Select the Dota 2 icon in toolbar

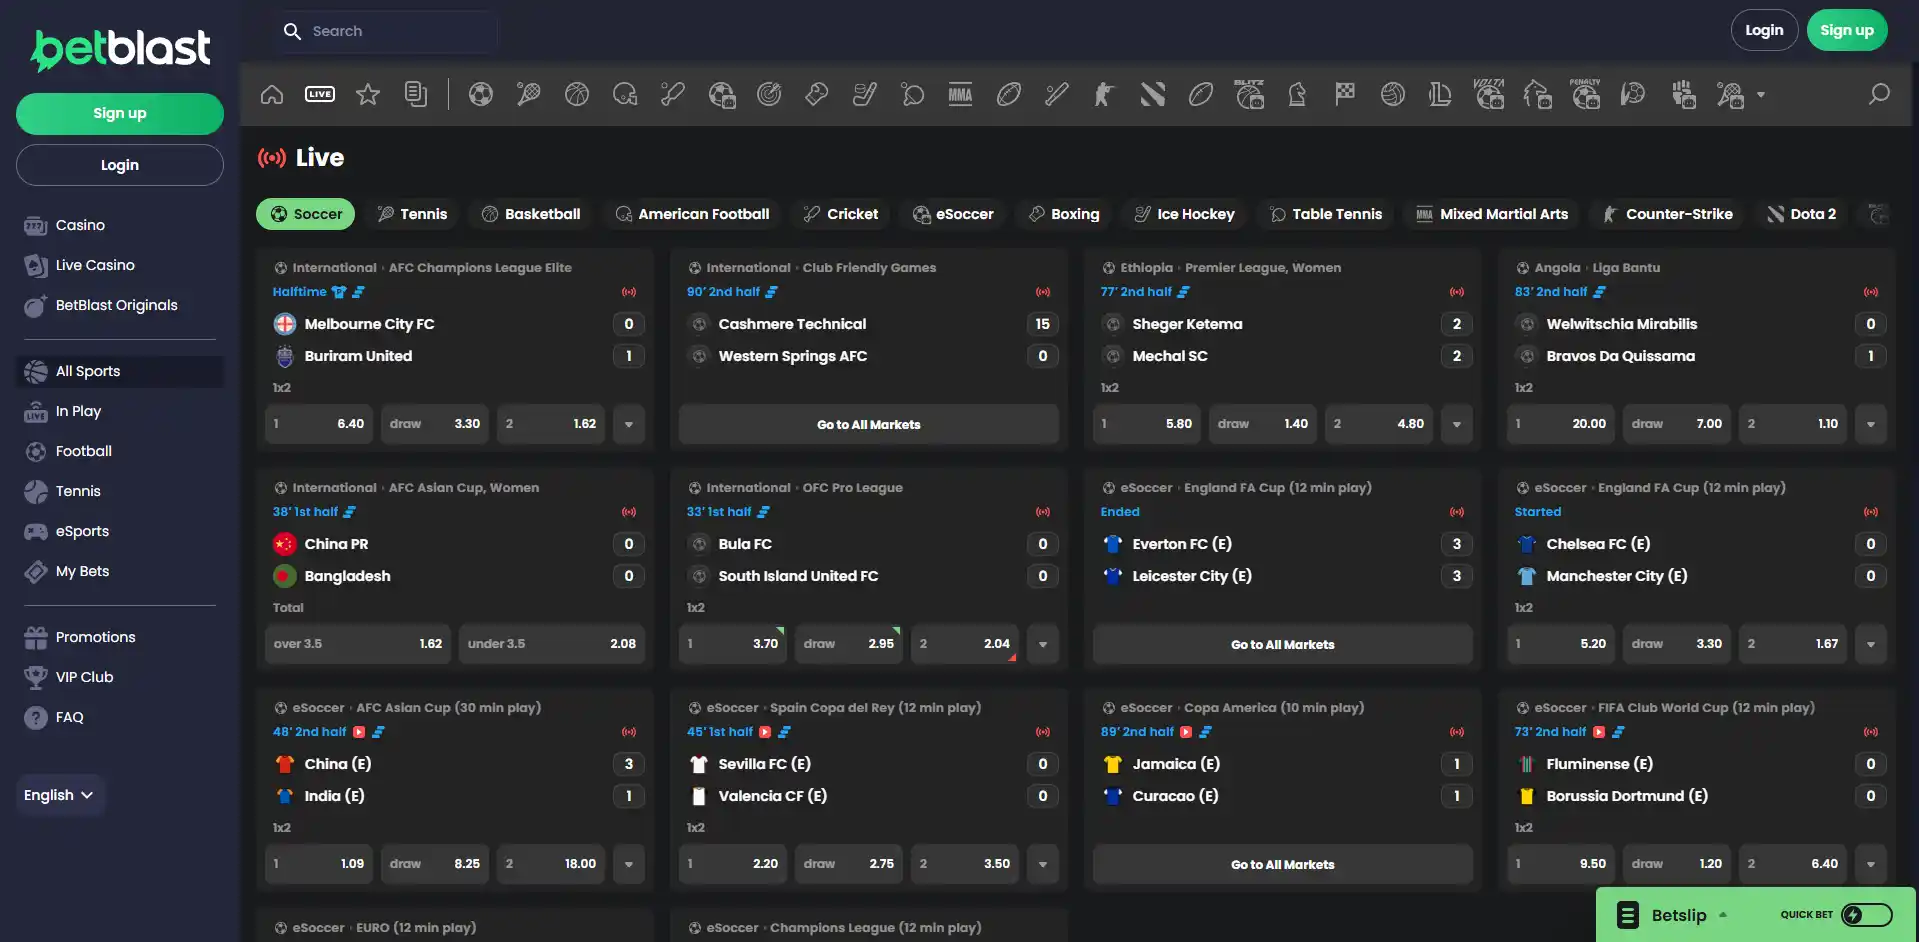coord(1153,94)
